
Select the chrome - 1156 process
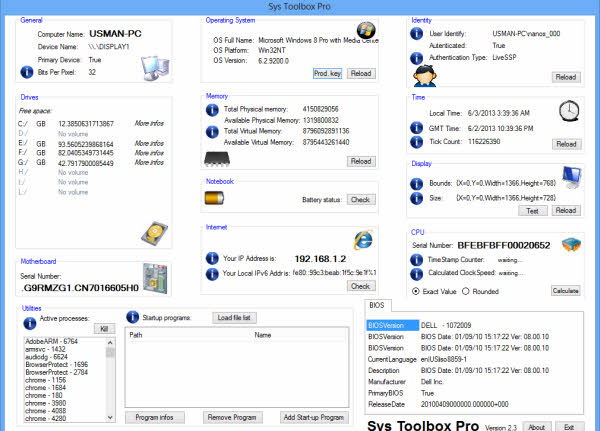[x=46, y=380]
